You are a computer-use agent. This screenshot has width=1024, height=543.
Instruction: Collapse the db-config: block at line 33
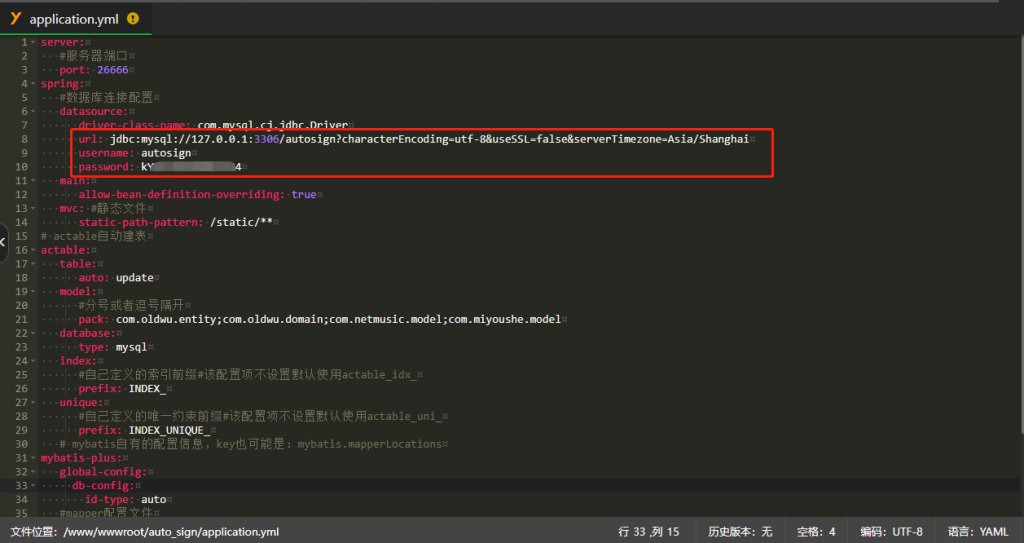tap(33, 485)
